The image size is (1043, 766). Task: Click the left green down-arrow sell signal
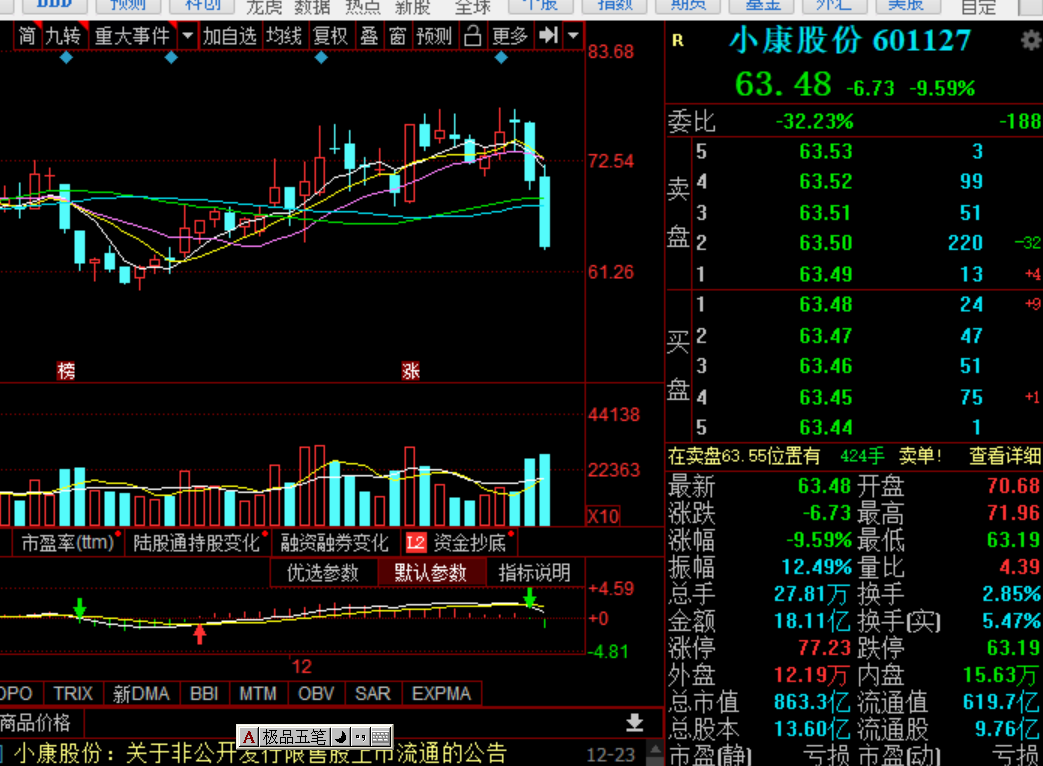pos(80,608)
